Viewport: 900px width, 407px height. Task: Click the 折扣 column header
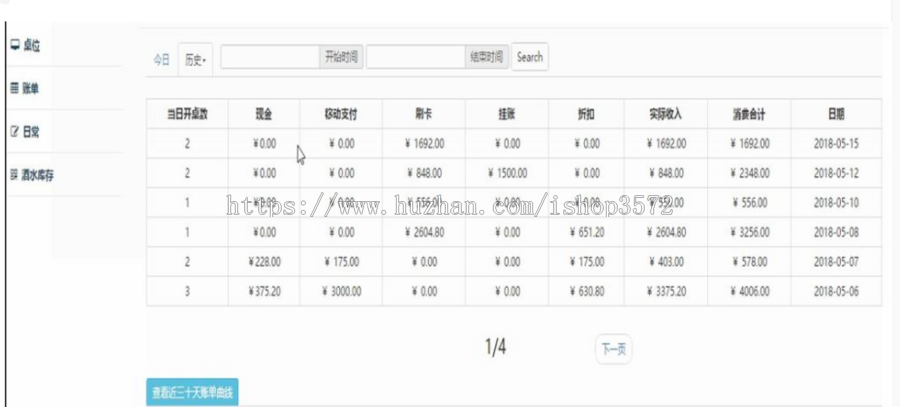point(586,114)
